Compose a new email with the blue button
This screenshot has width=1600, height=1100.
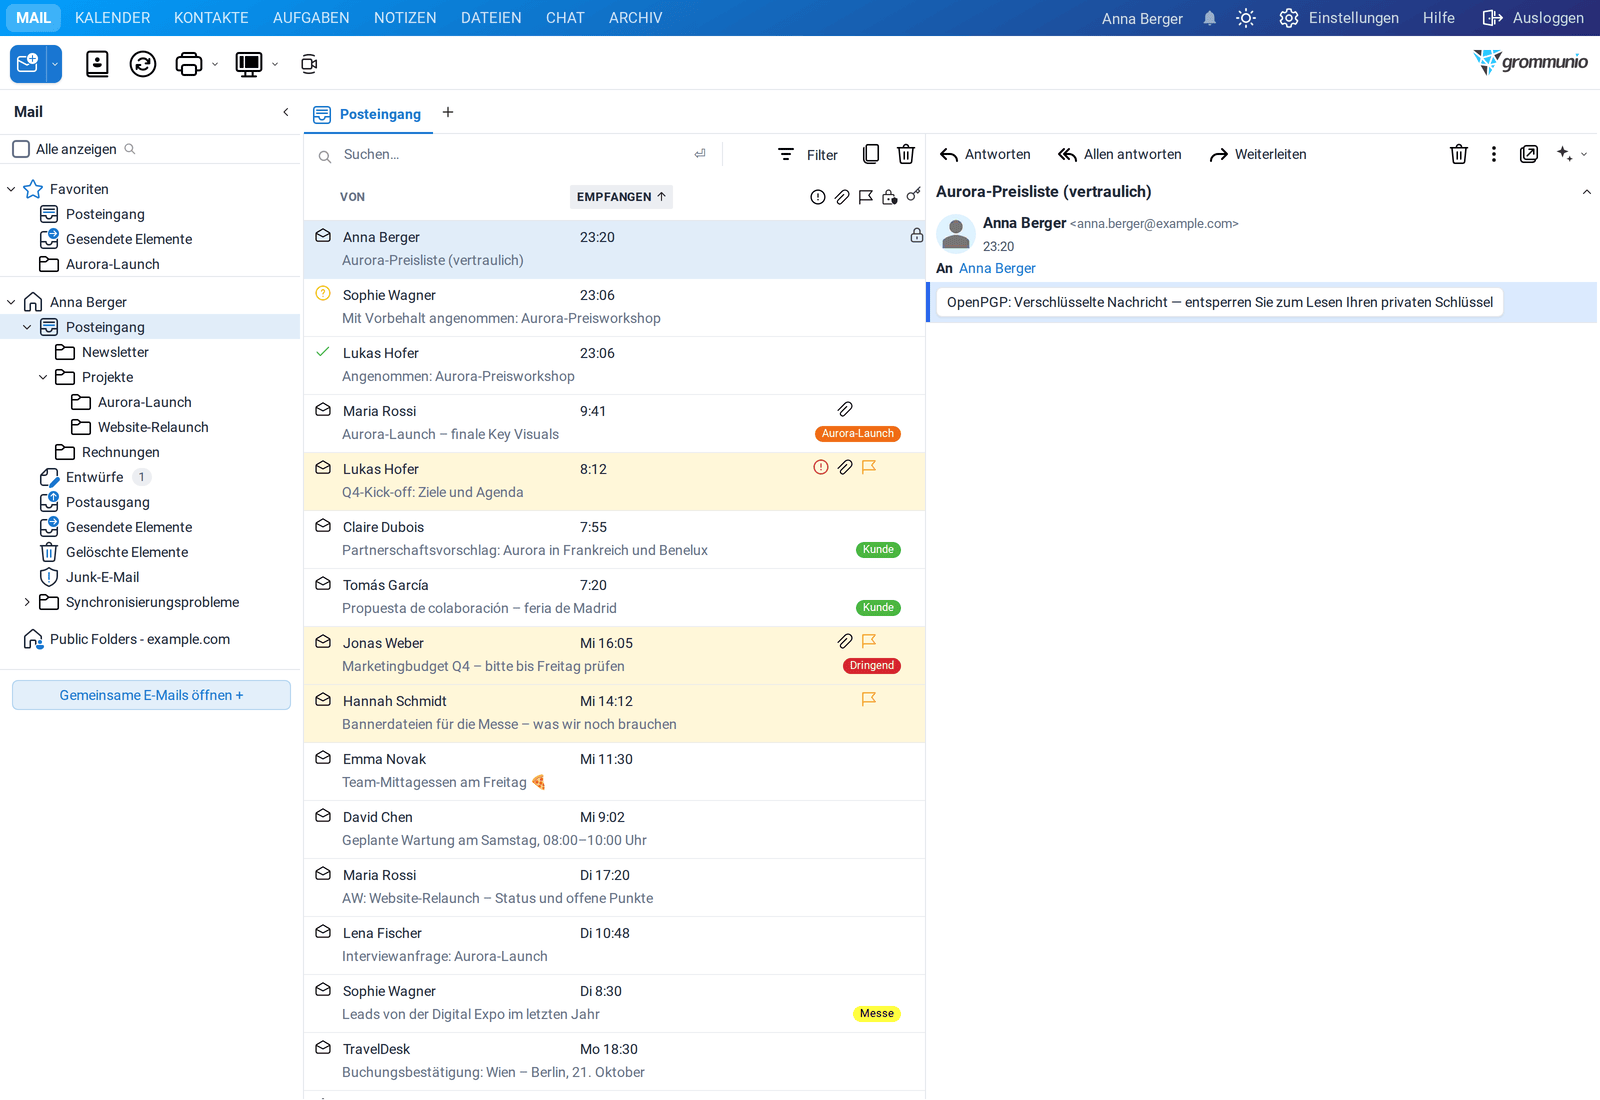(28, 64)
